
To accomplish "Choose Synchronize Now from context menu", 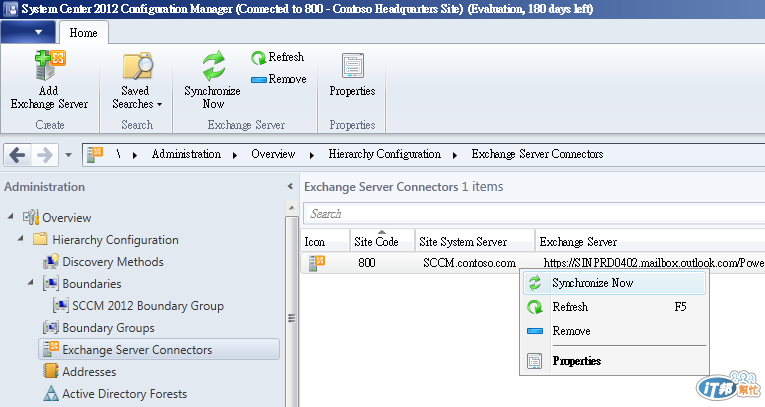I will (x=614, y=283).
